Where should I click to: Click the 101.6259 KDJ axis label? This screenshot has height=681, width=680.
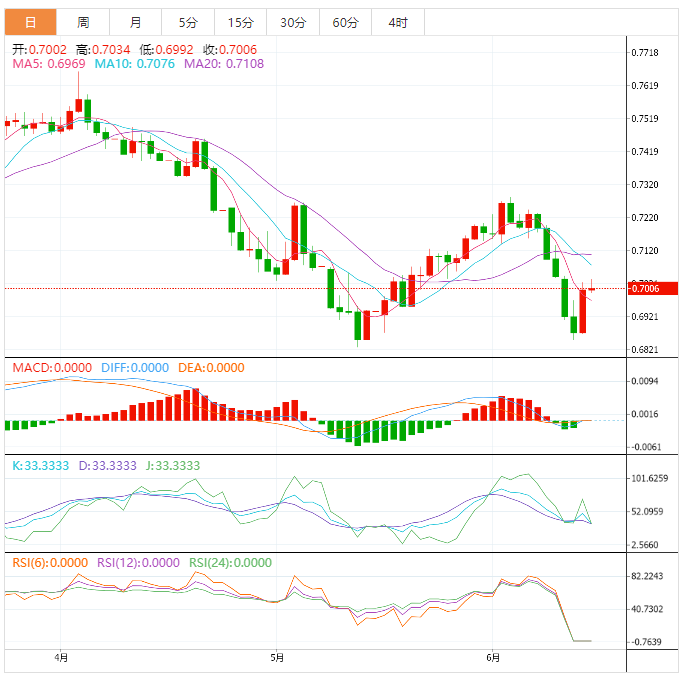click(650, 479)
